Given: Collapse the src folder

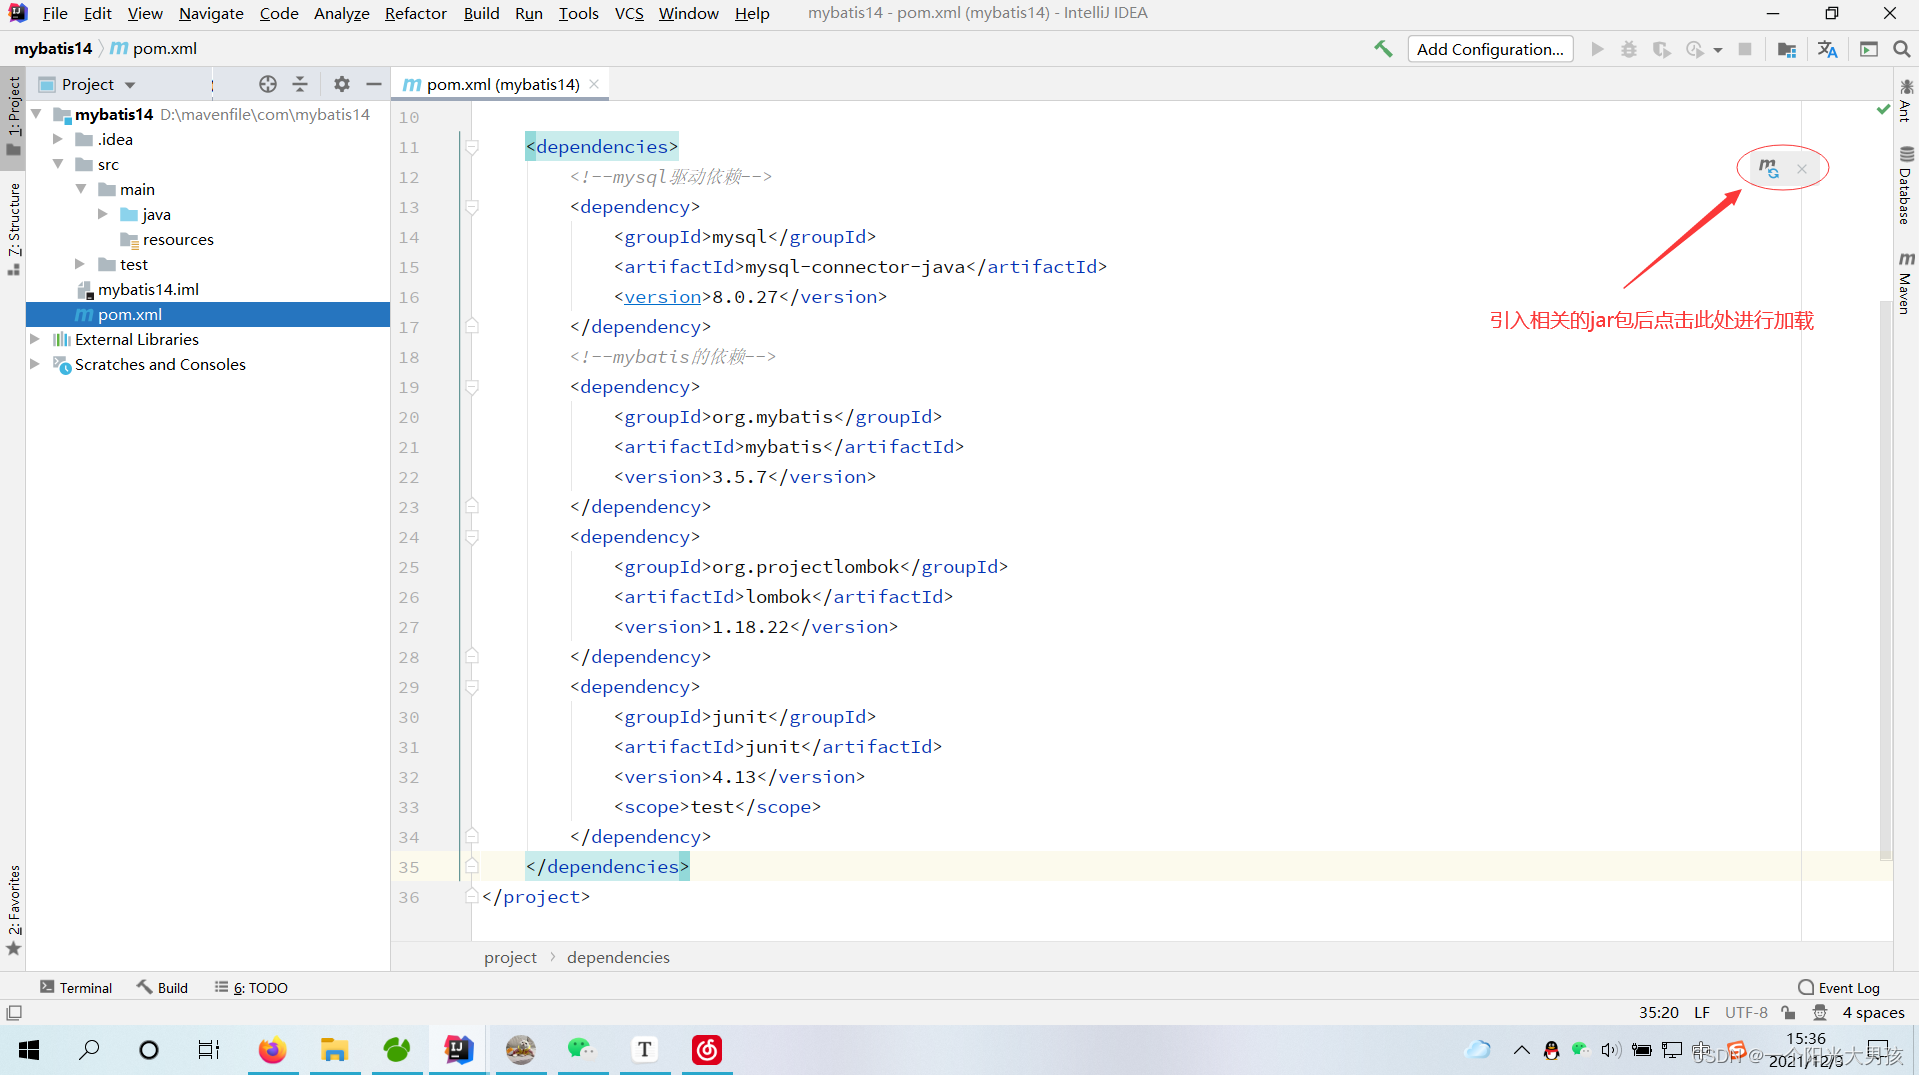Looking at the screenshot, I should (x=58, y=164).
